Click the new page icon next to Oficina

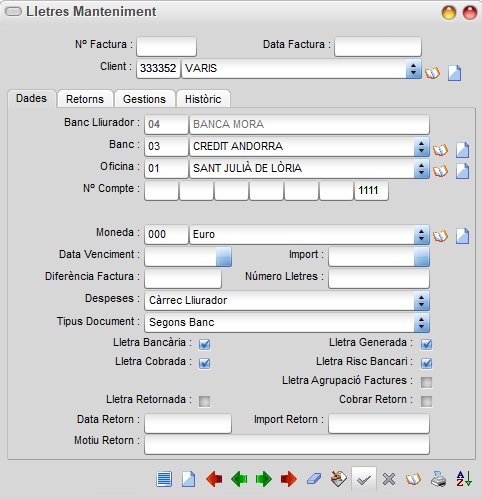click(x=463, y=171)
